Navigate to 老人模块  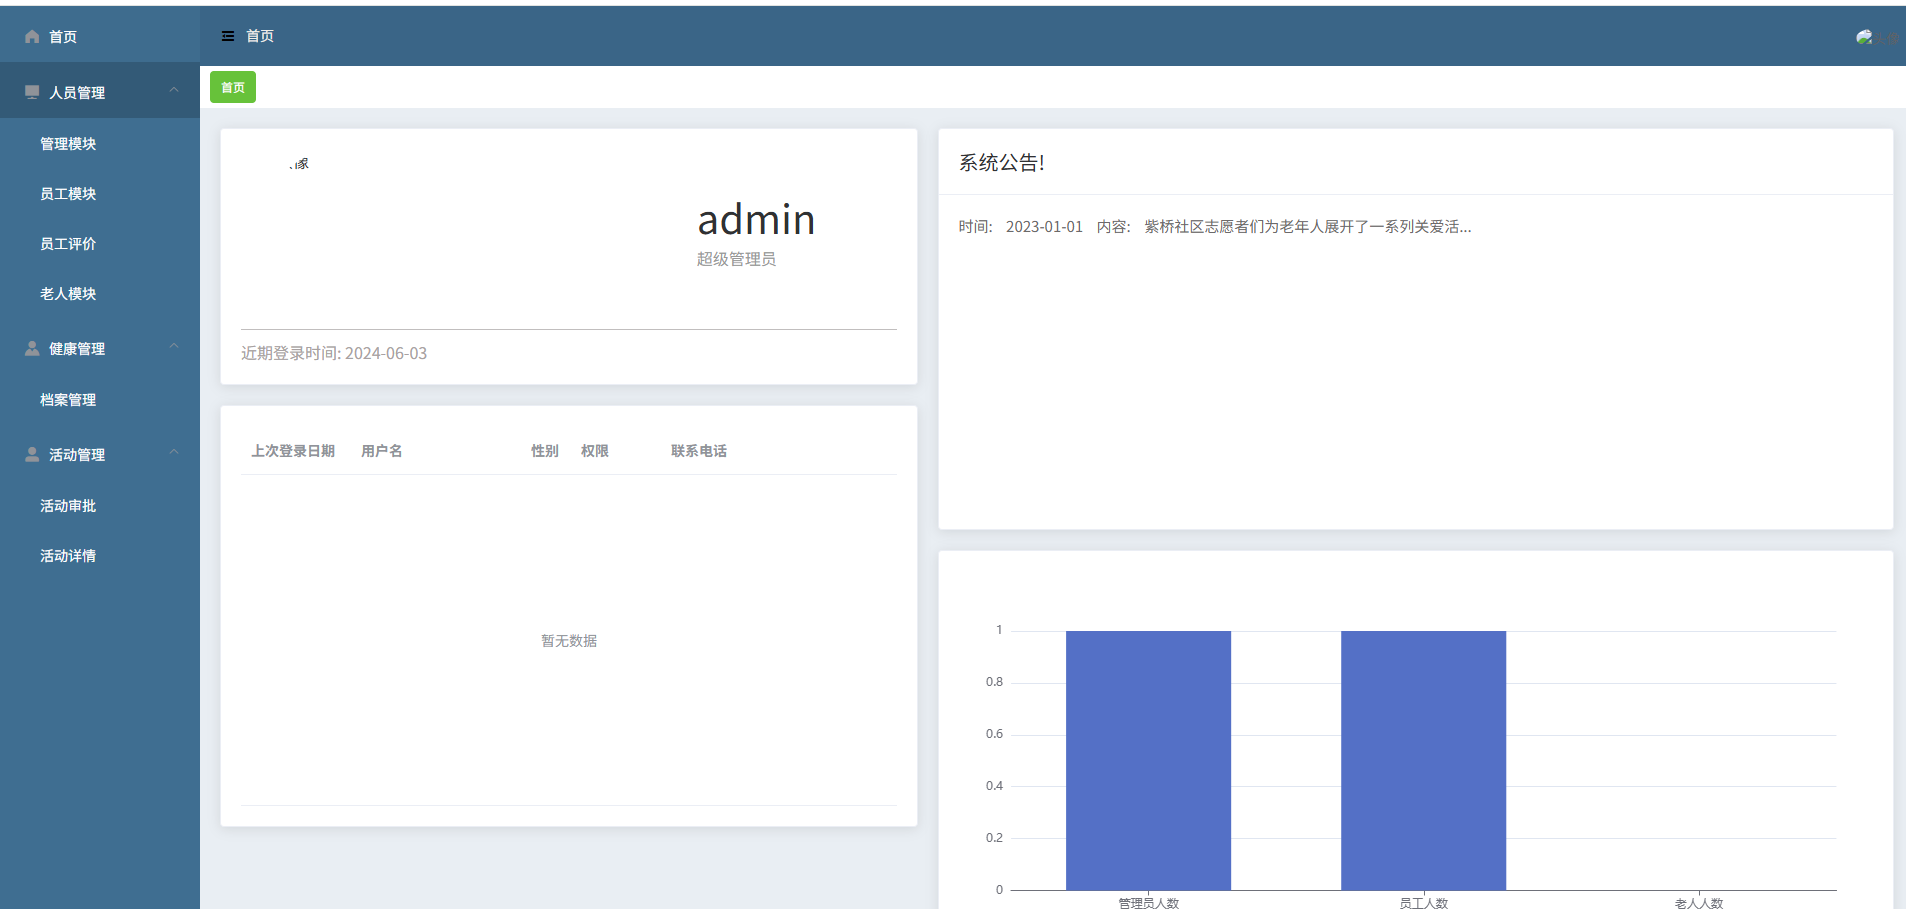pos(68,294)
